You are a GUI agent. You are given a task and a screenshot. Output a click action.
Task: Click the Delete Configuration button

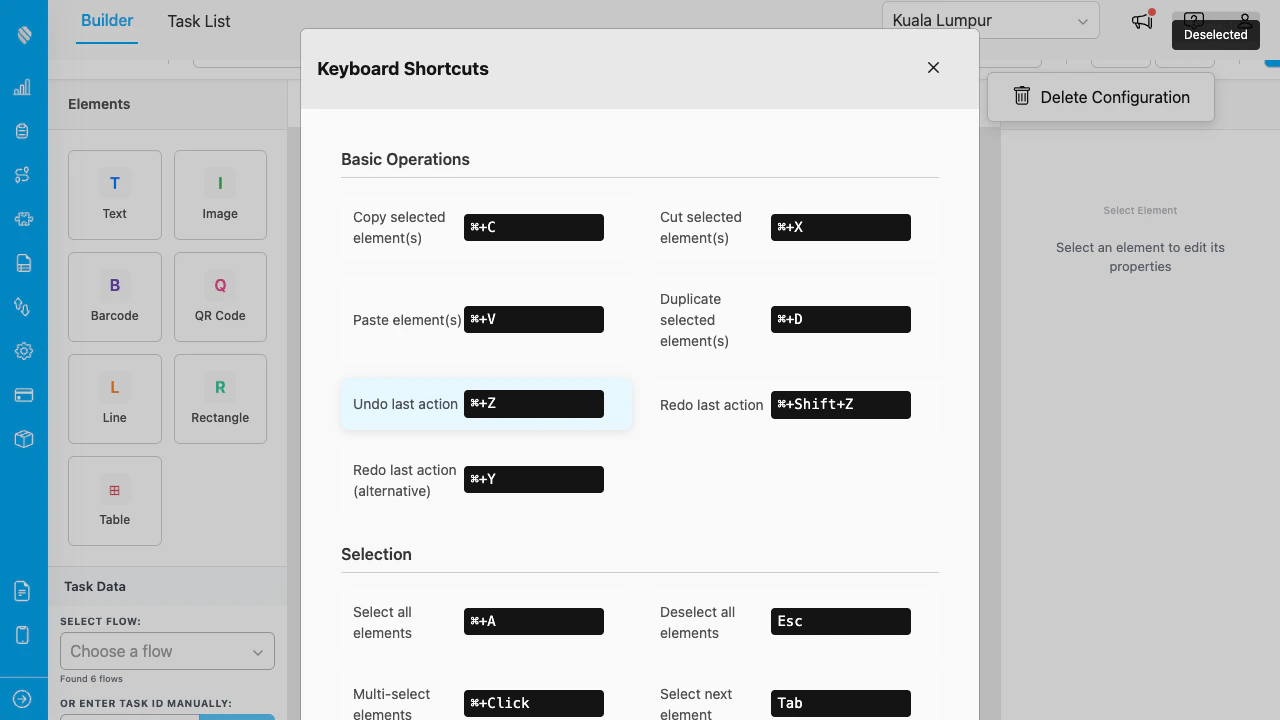[1100, 97]
